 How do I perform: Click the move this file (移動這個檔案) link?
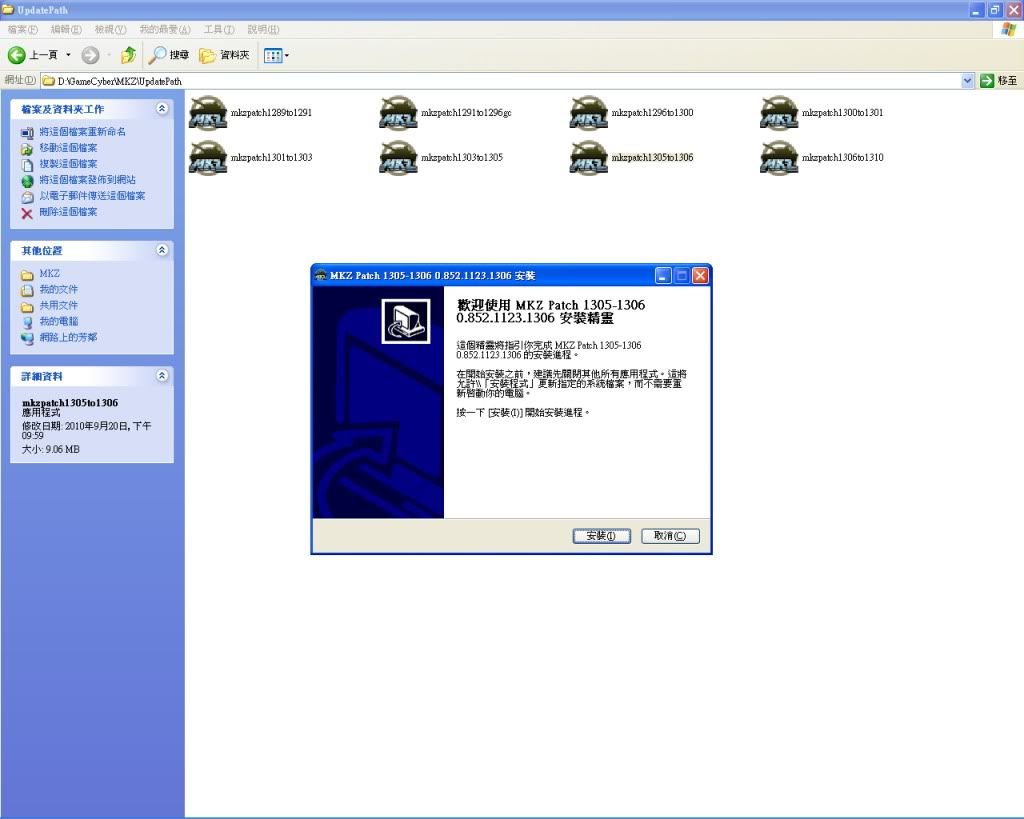[x=68, y=148]
